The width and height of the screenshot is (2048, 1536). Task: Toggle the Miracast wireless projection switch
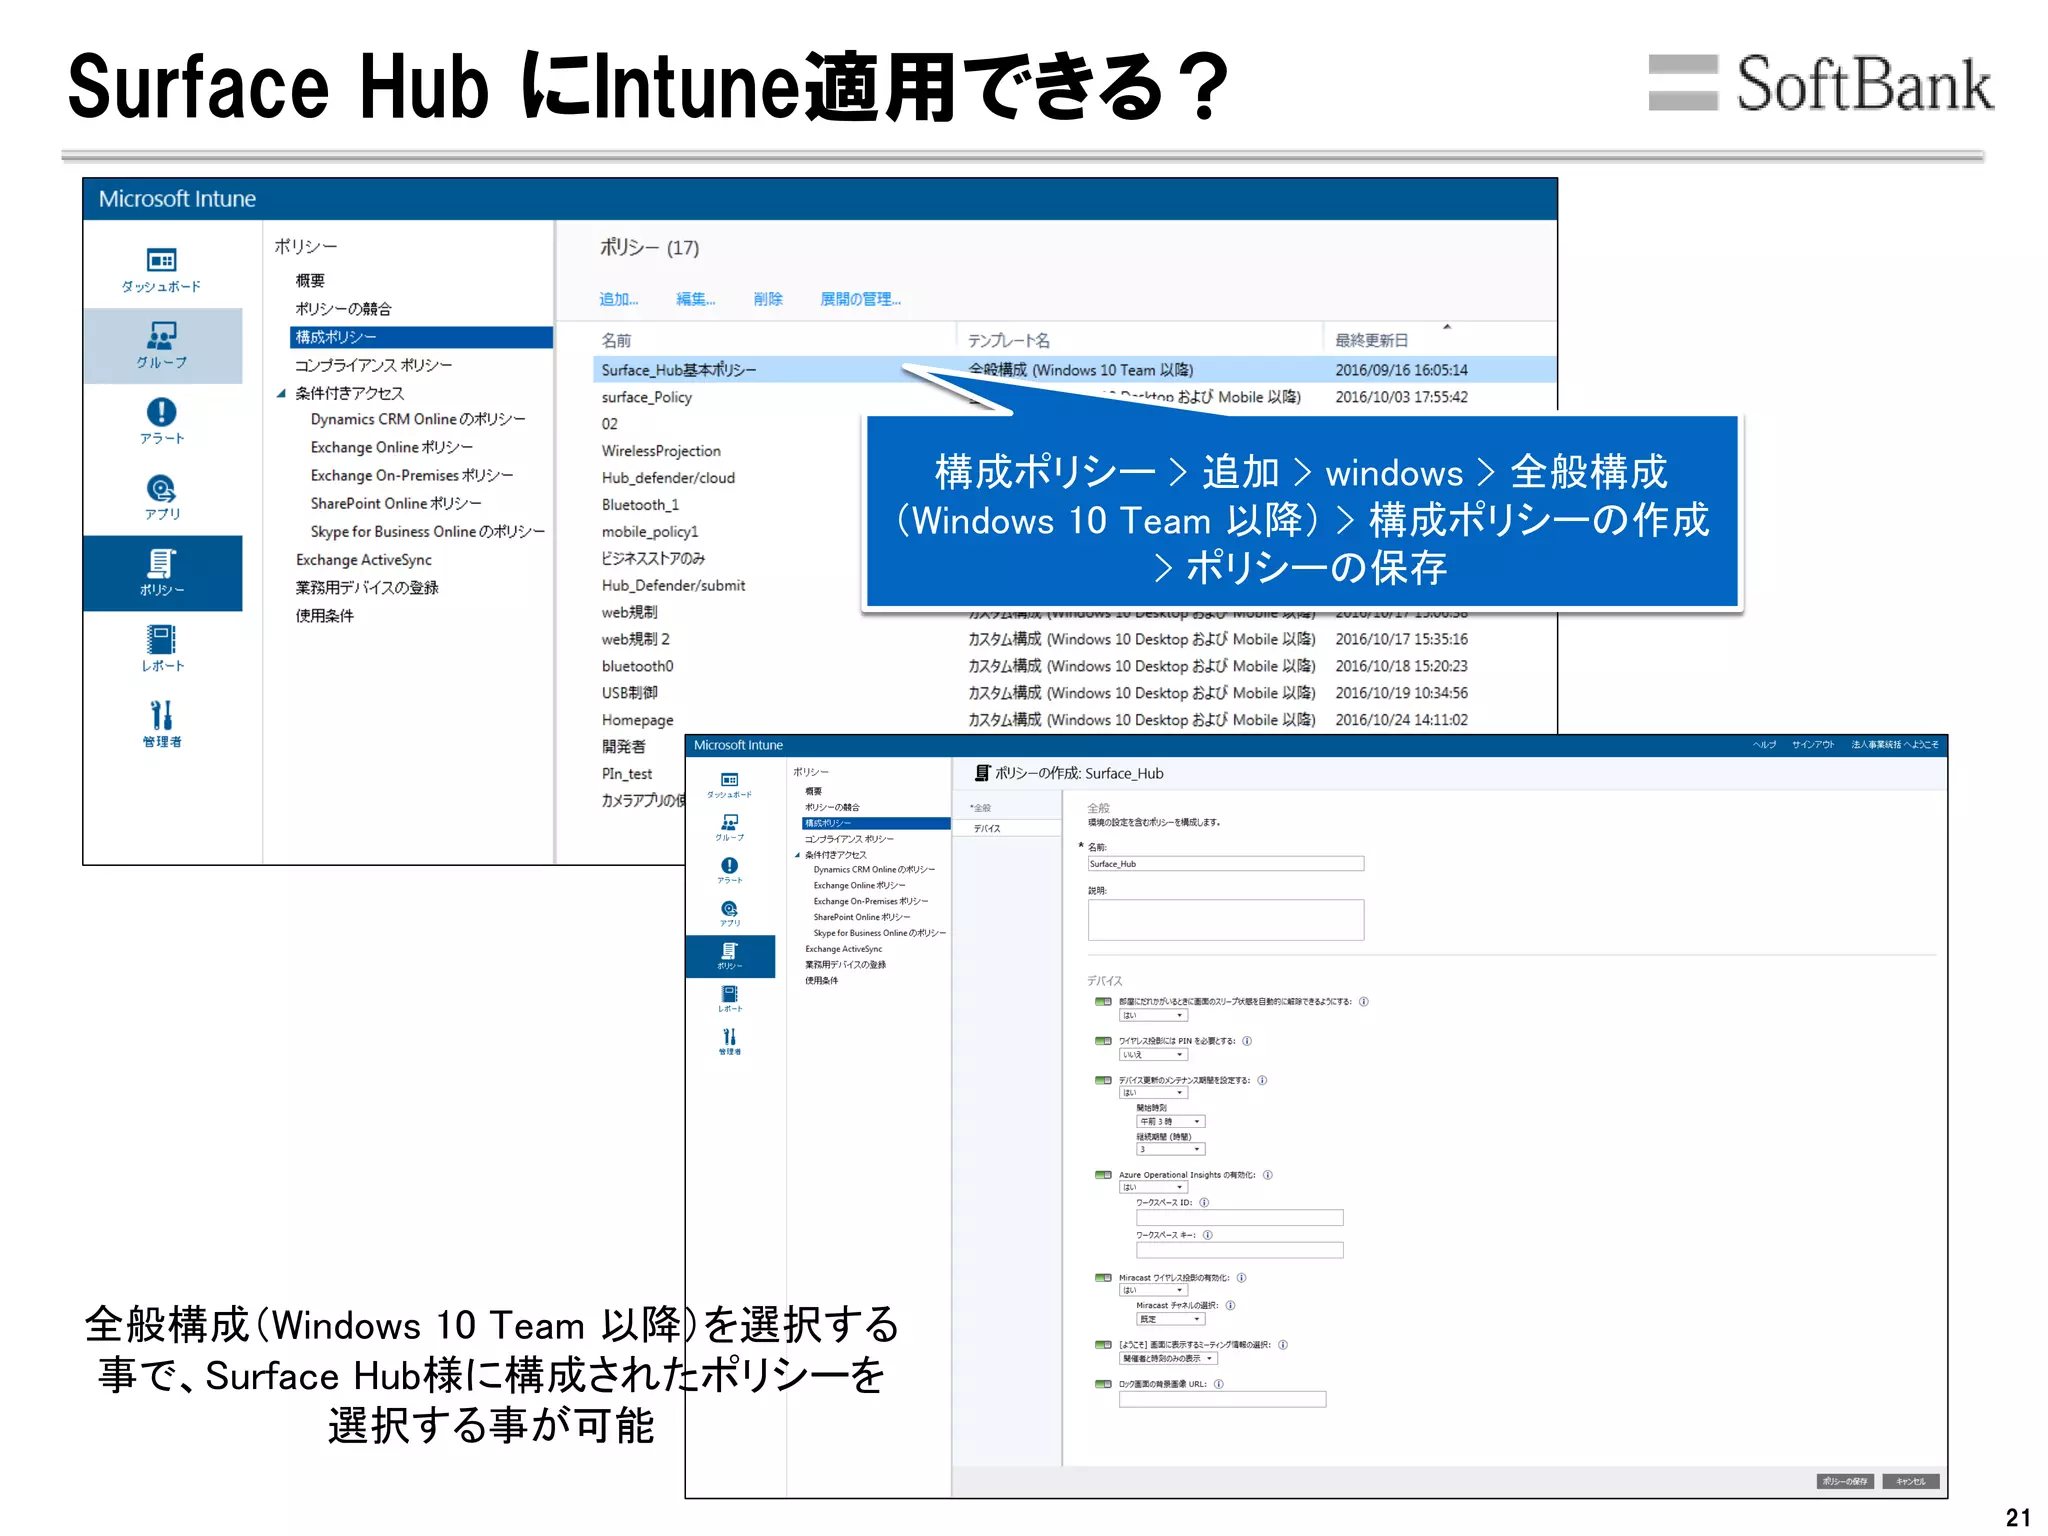click(1103, 1277)
